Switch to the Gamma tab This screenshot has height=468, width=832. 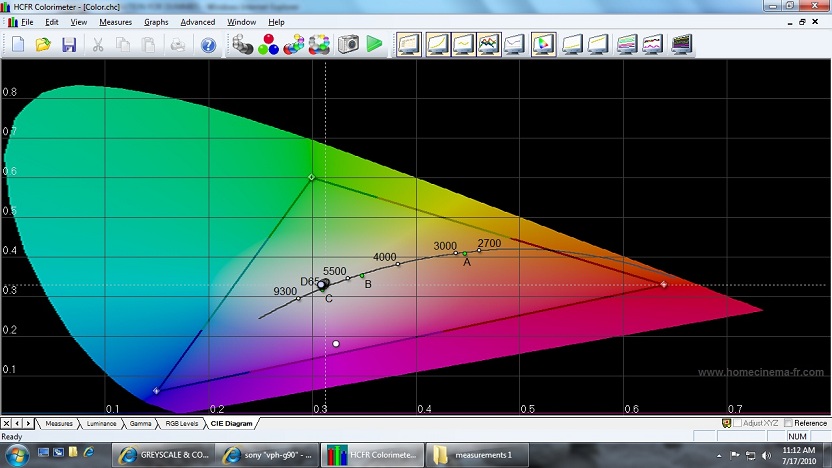coord(141,423)
